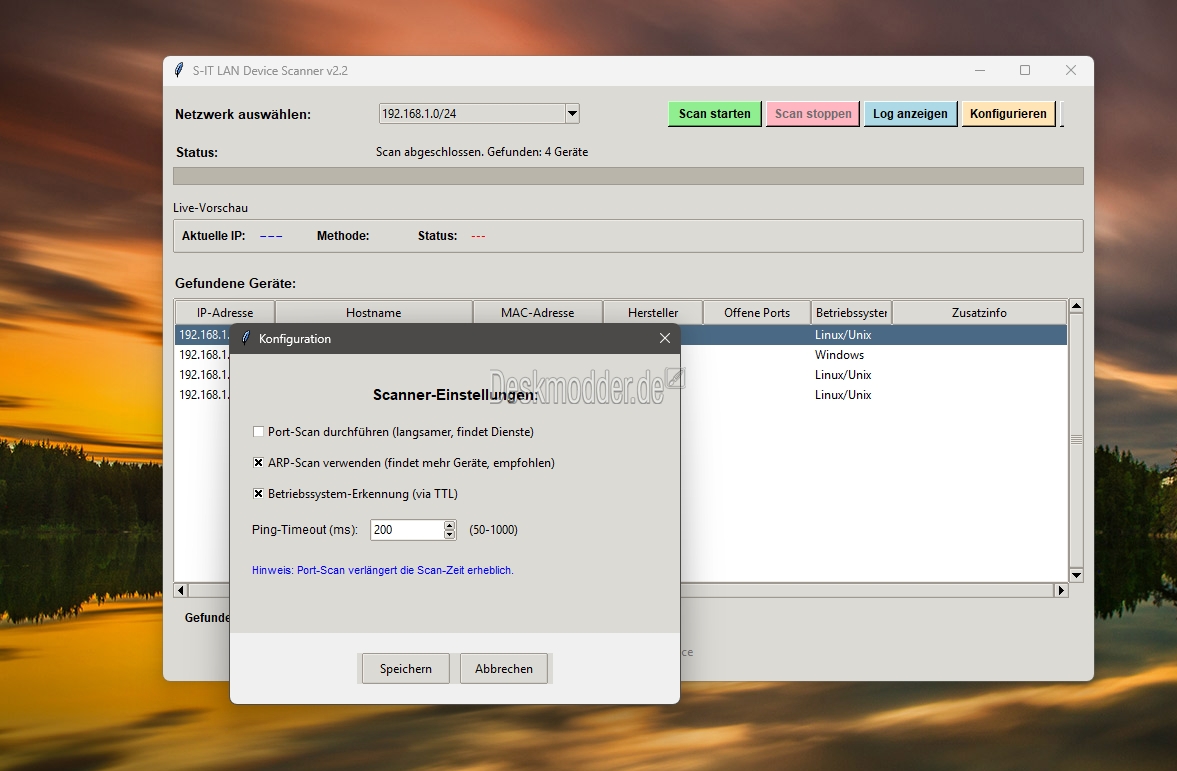Click the Speichern button
The image size is (1177, 771).
[405, 669]
